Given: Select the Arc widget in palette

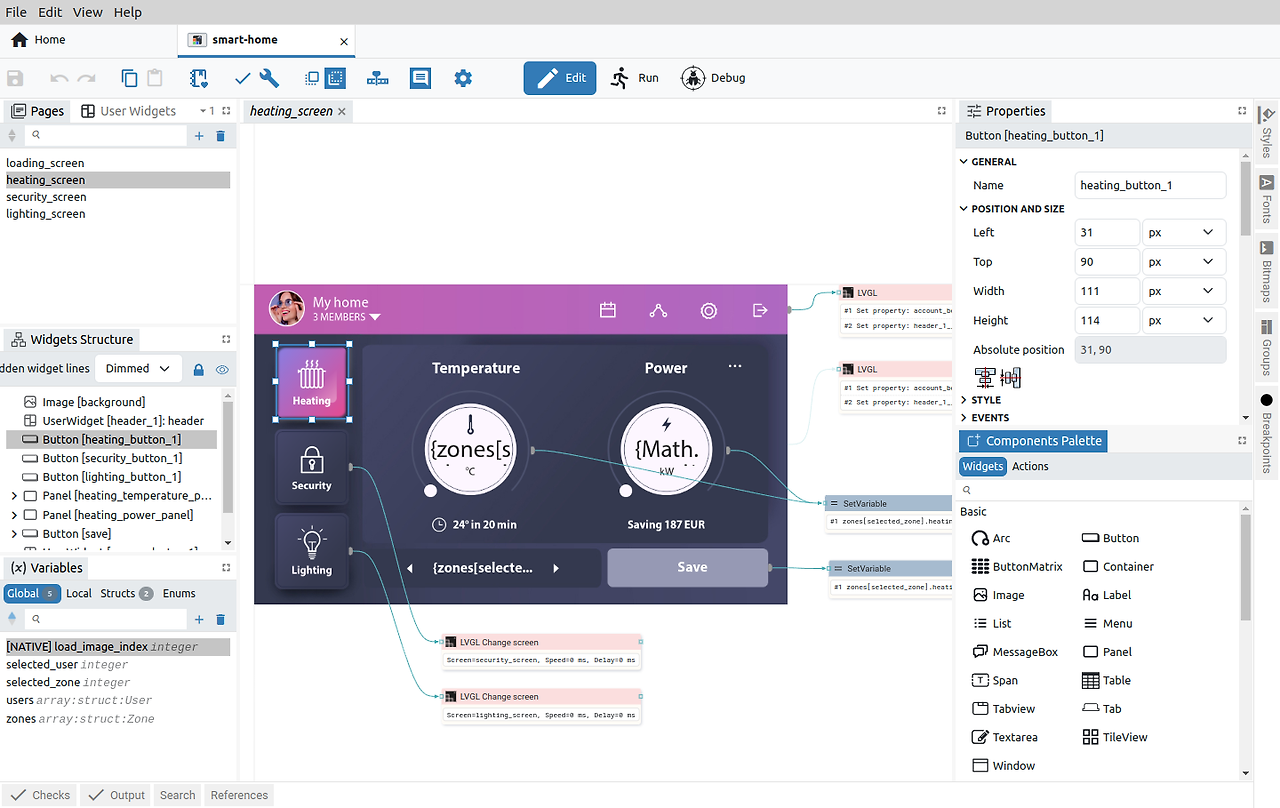Looking at the screenshot, I should click(x=991, y=538).
